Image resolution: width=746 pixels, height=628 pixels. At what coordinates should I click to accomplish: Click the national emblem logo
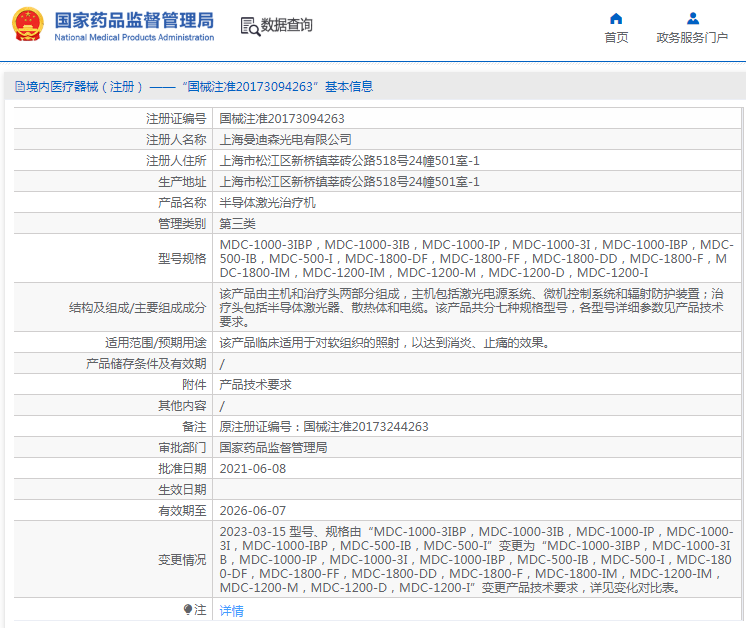[28, 25]
